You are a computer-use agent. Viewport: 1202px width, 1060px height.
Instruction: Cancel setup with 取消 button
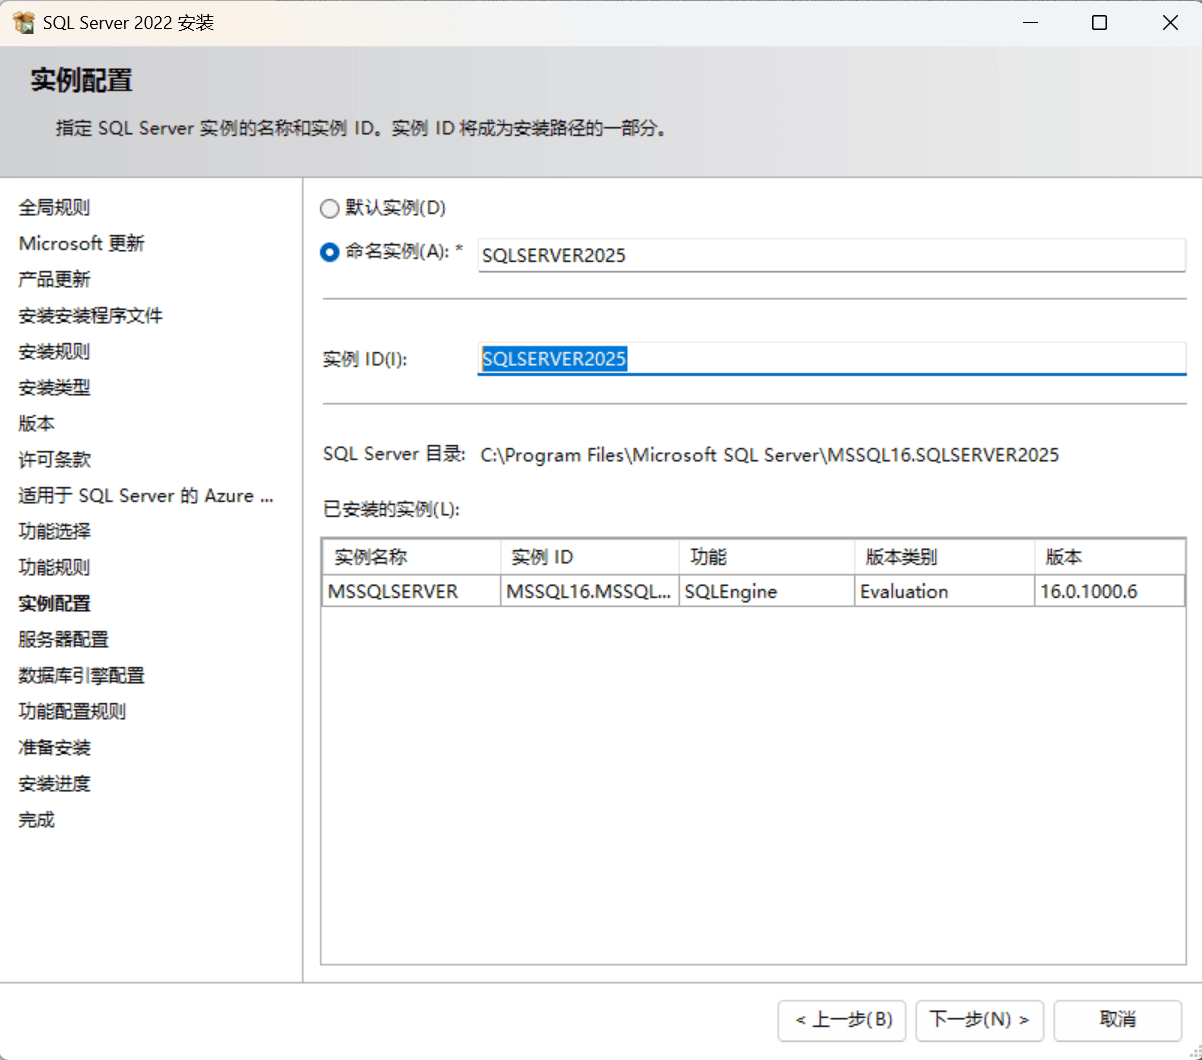(x=1117, y=1020)
